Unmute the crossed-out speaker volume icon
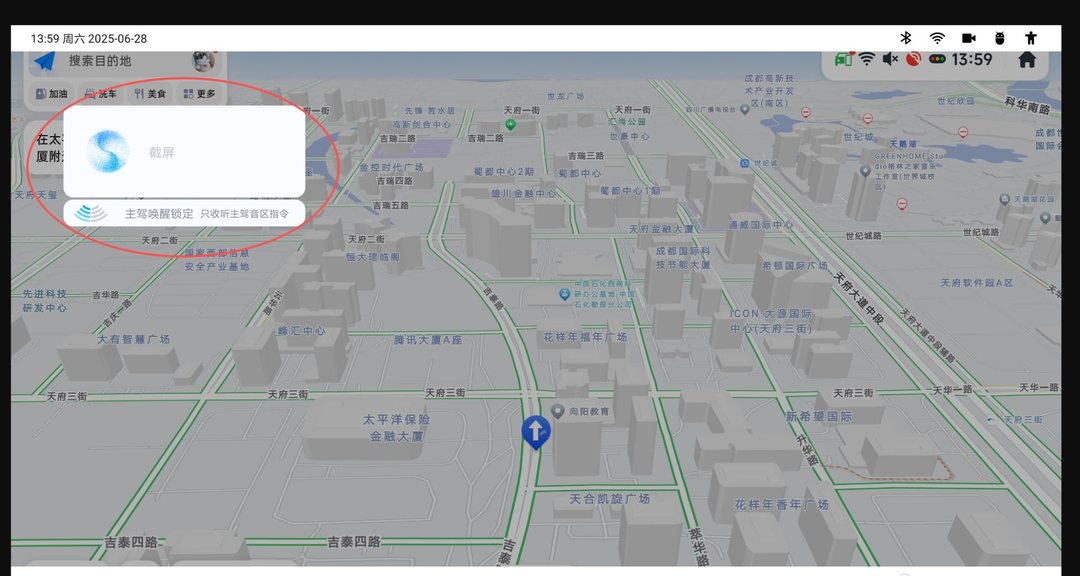This screenshot has width=1080, height=576. pyautogui.click(x=890, y=59)
